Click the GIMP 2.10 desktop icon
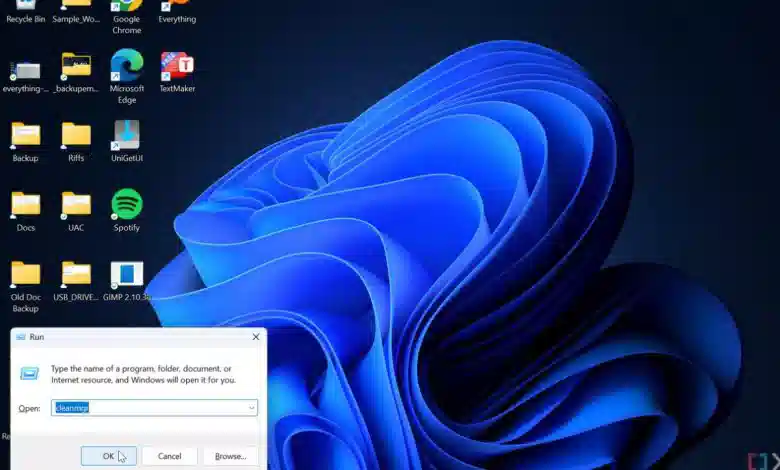Screen dimensions: 780x470 [x=126, y=281]
